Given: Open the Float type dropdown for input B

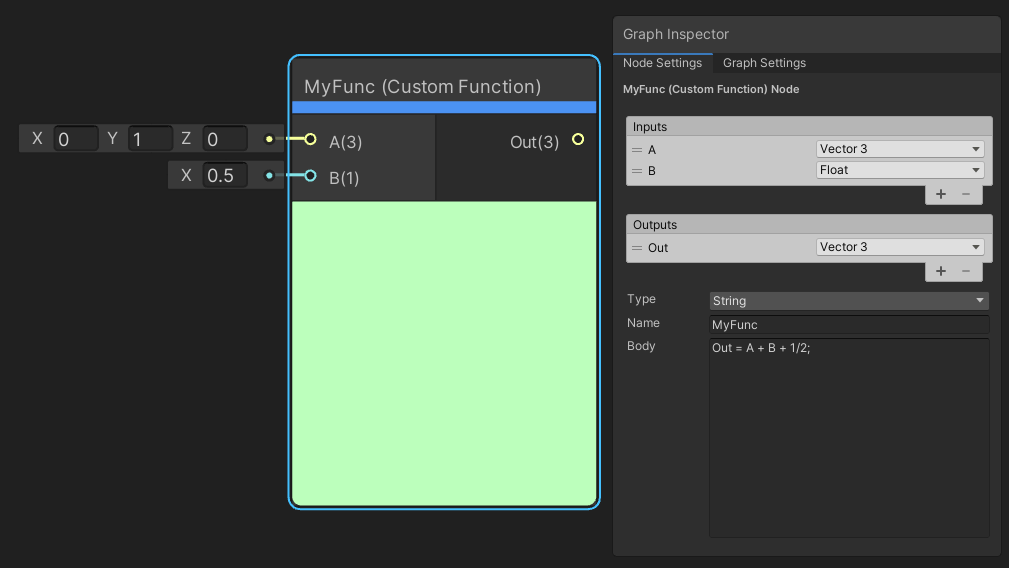Looking at the screenshot, I should [x=900, y=170].
